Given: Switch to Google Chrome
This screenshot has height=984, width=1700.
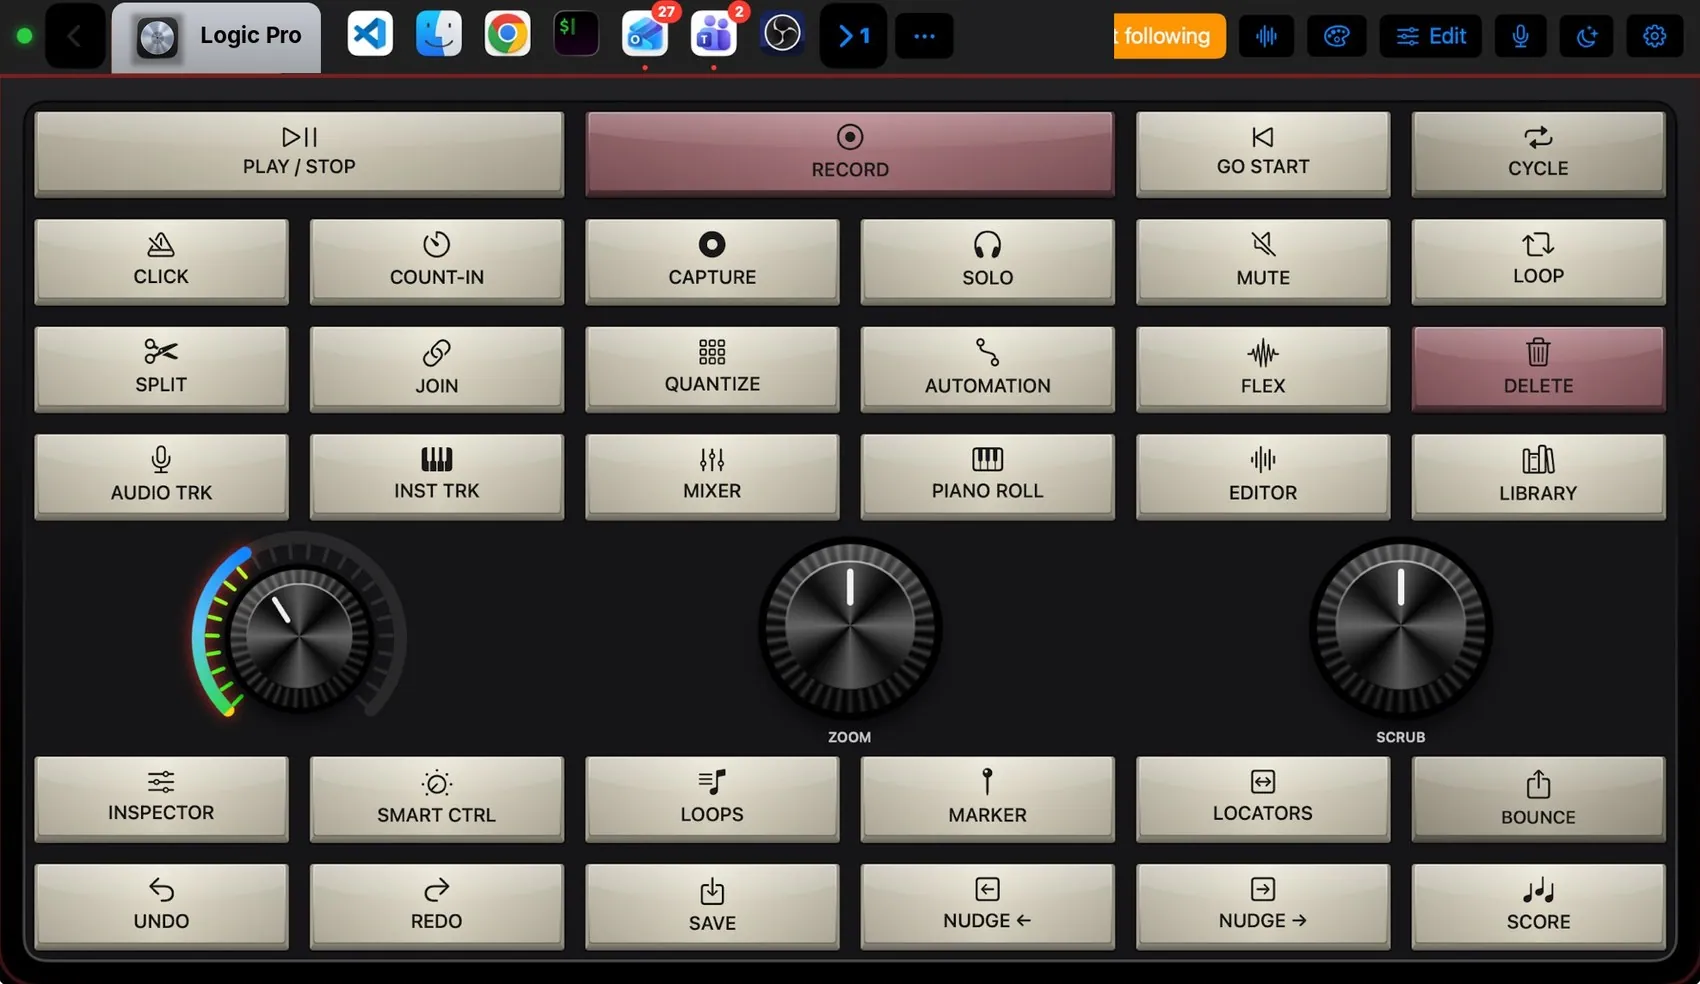Looking at the screenshot, I should (507, 35).
